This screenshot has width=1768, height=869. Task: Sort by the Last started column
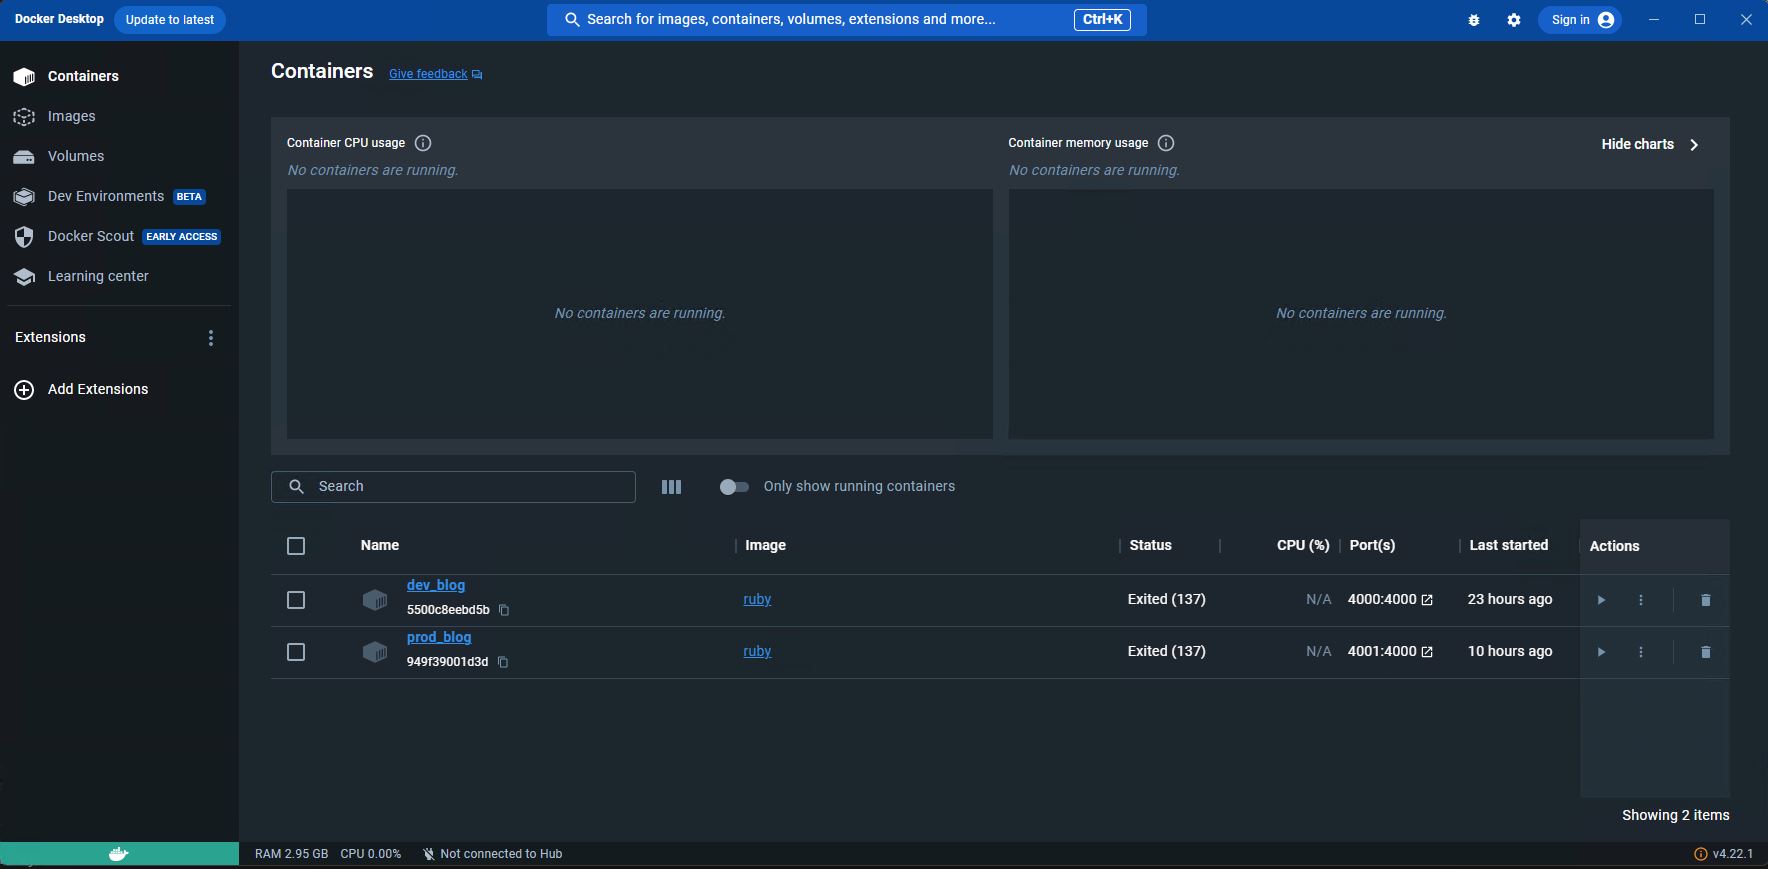1509,545
